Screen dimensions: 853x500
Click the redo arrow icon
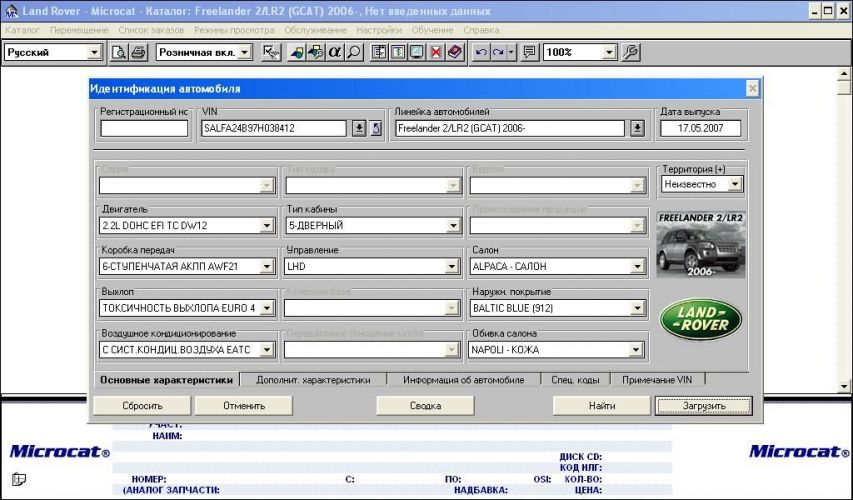coord(498,52)
